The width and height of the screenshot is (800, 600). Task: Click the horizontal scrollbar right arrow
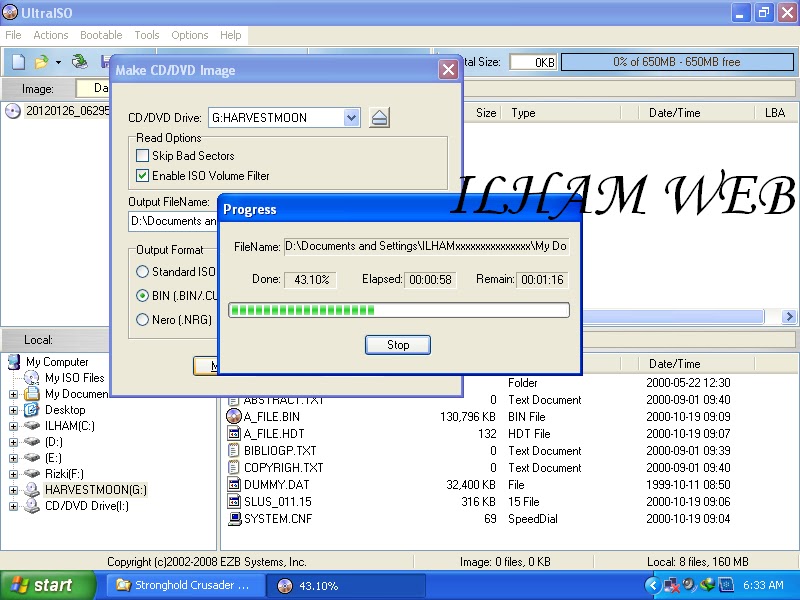point(789,316)
